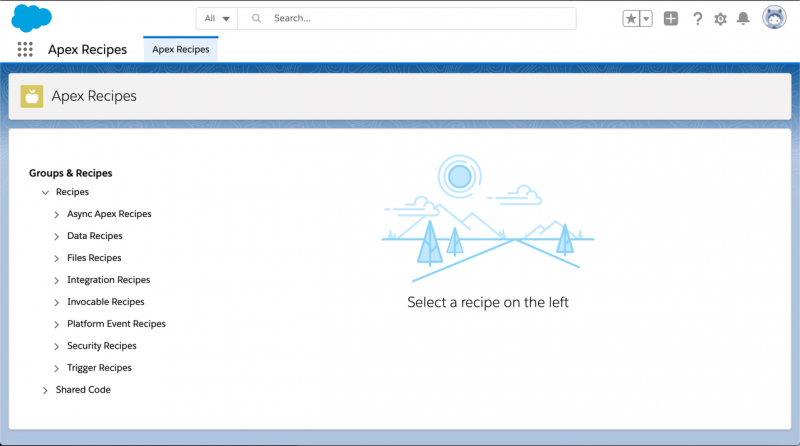
Task: Select Data Recipes label
Action: click(x=95, y=236)
